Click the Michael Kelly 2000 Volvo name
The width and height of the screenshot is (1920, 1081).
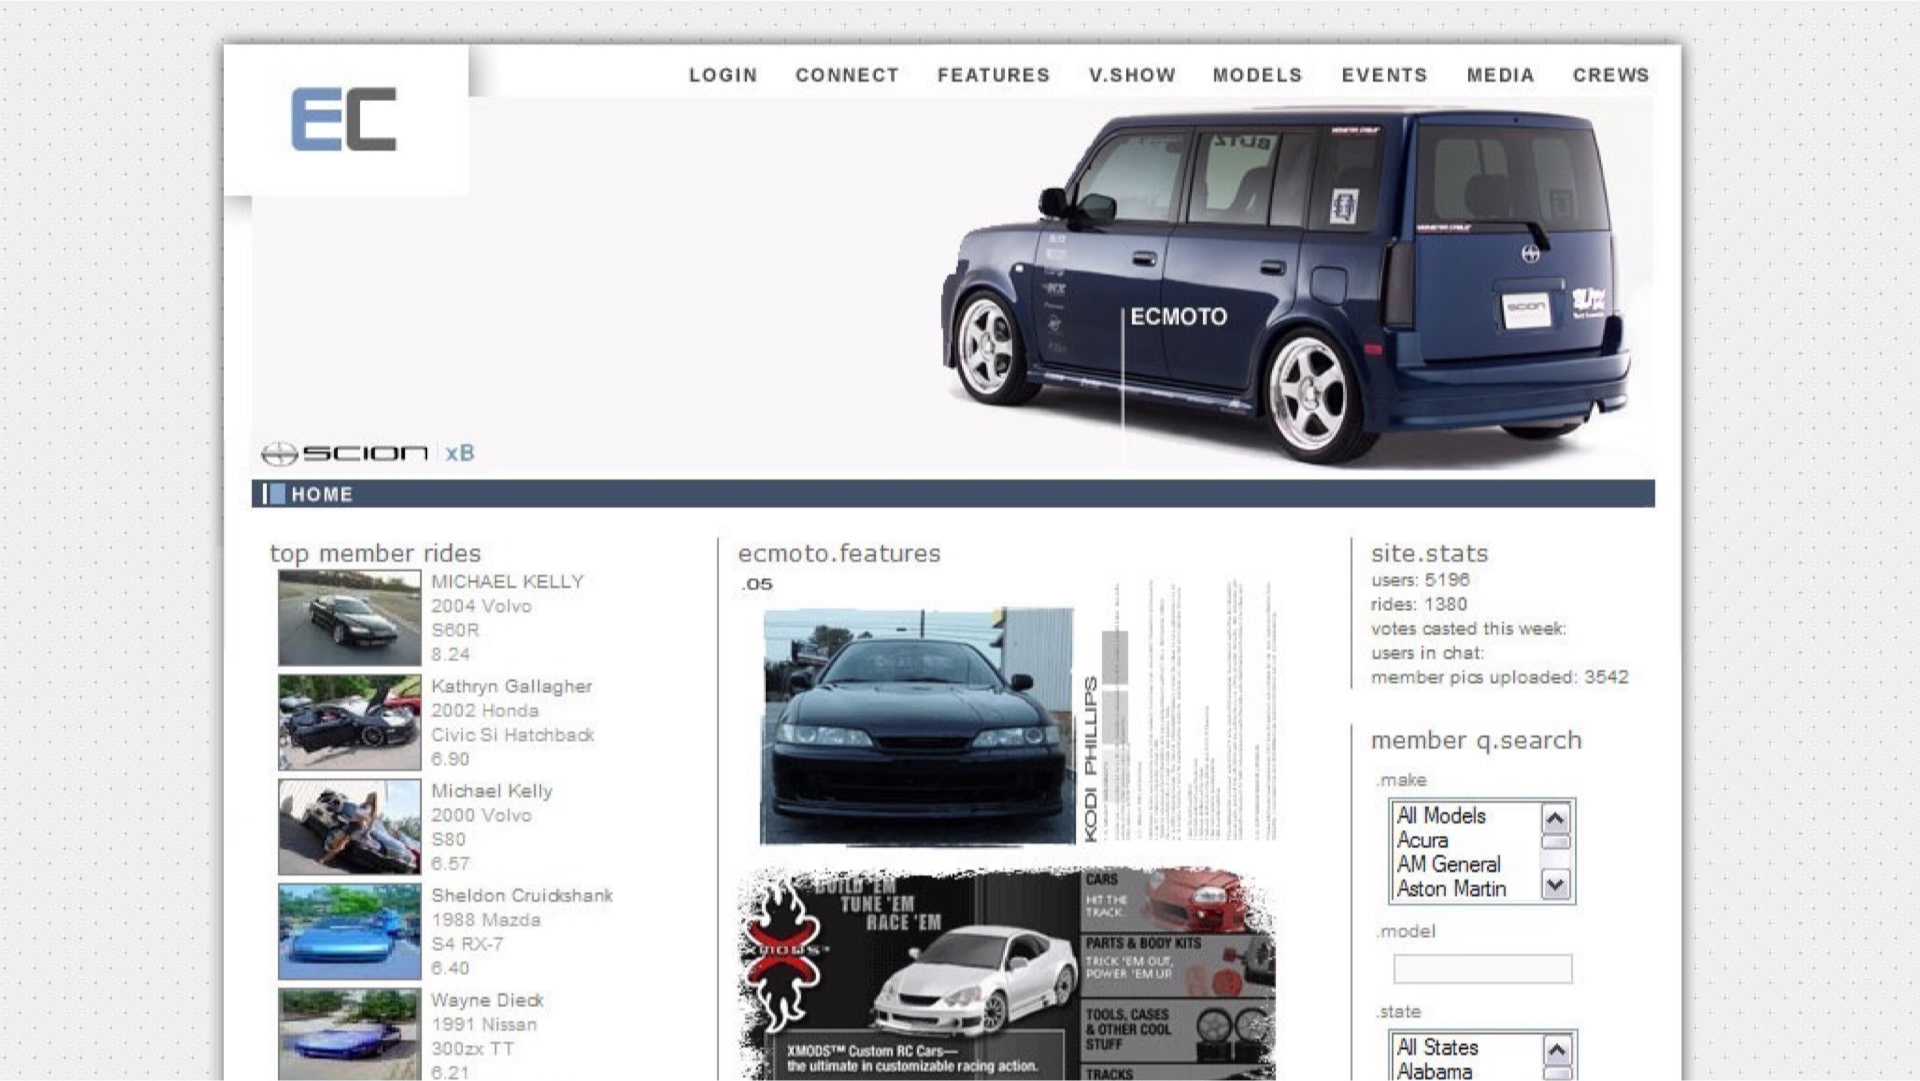click(491, 791)
